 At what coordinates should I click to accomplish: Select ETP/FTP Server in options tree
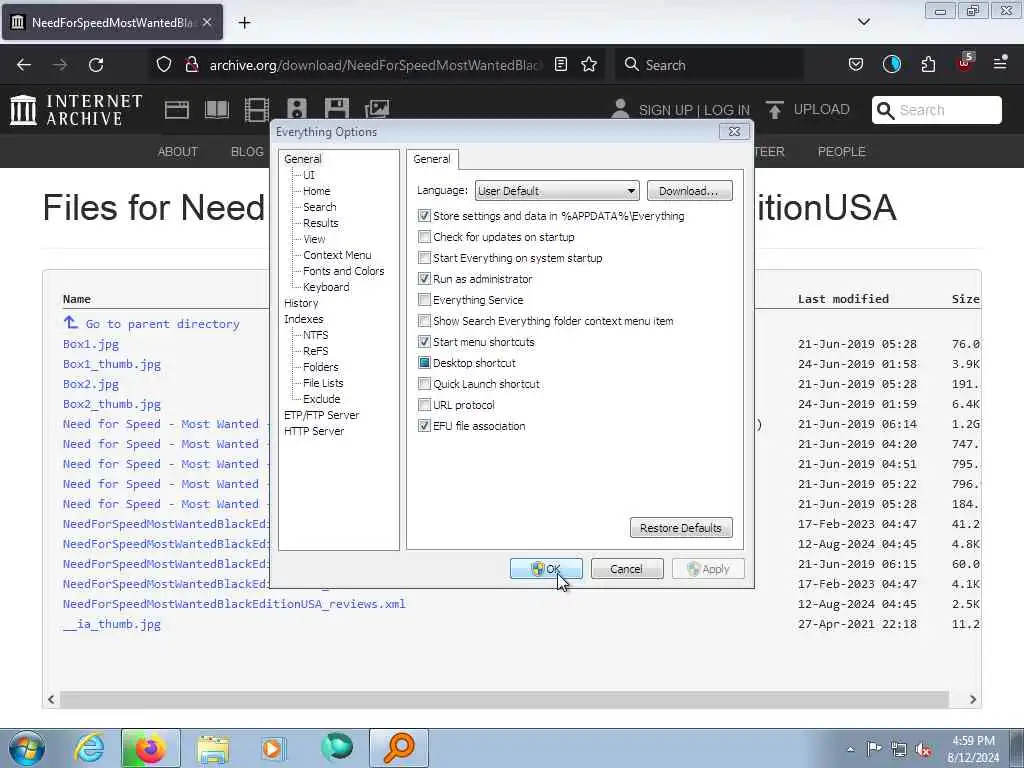pyautogui.click(x=321, y=415)
